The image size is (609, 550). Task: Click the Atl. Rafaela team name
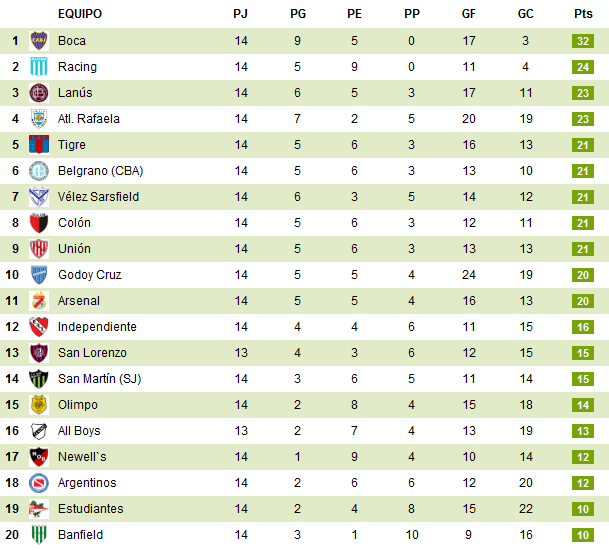click(88, 119)
